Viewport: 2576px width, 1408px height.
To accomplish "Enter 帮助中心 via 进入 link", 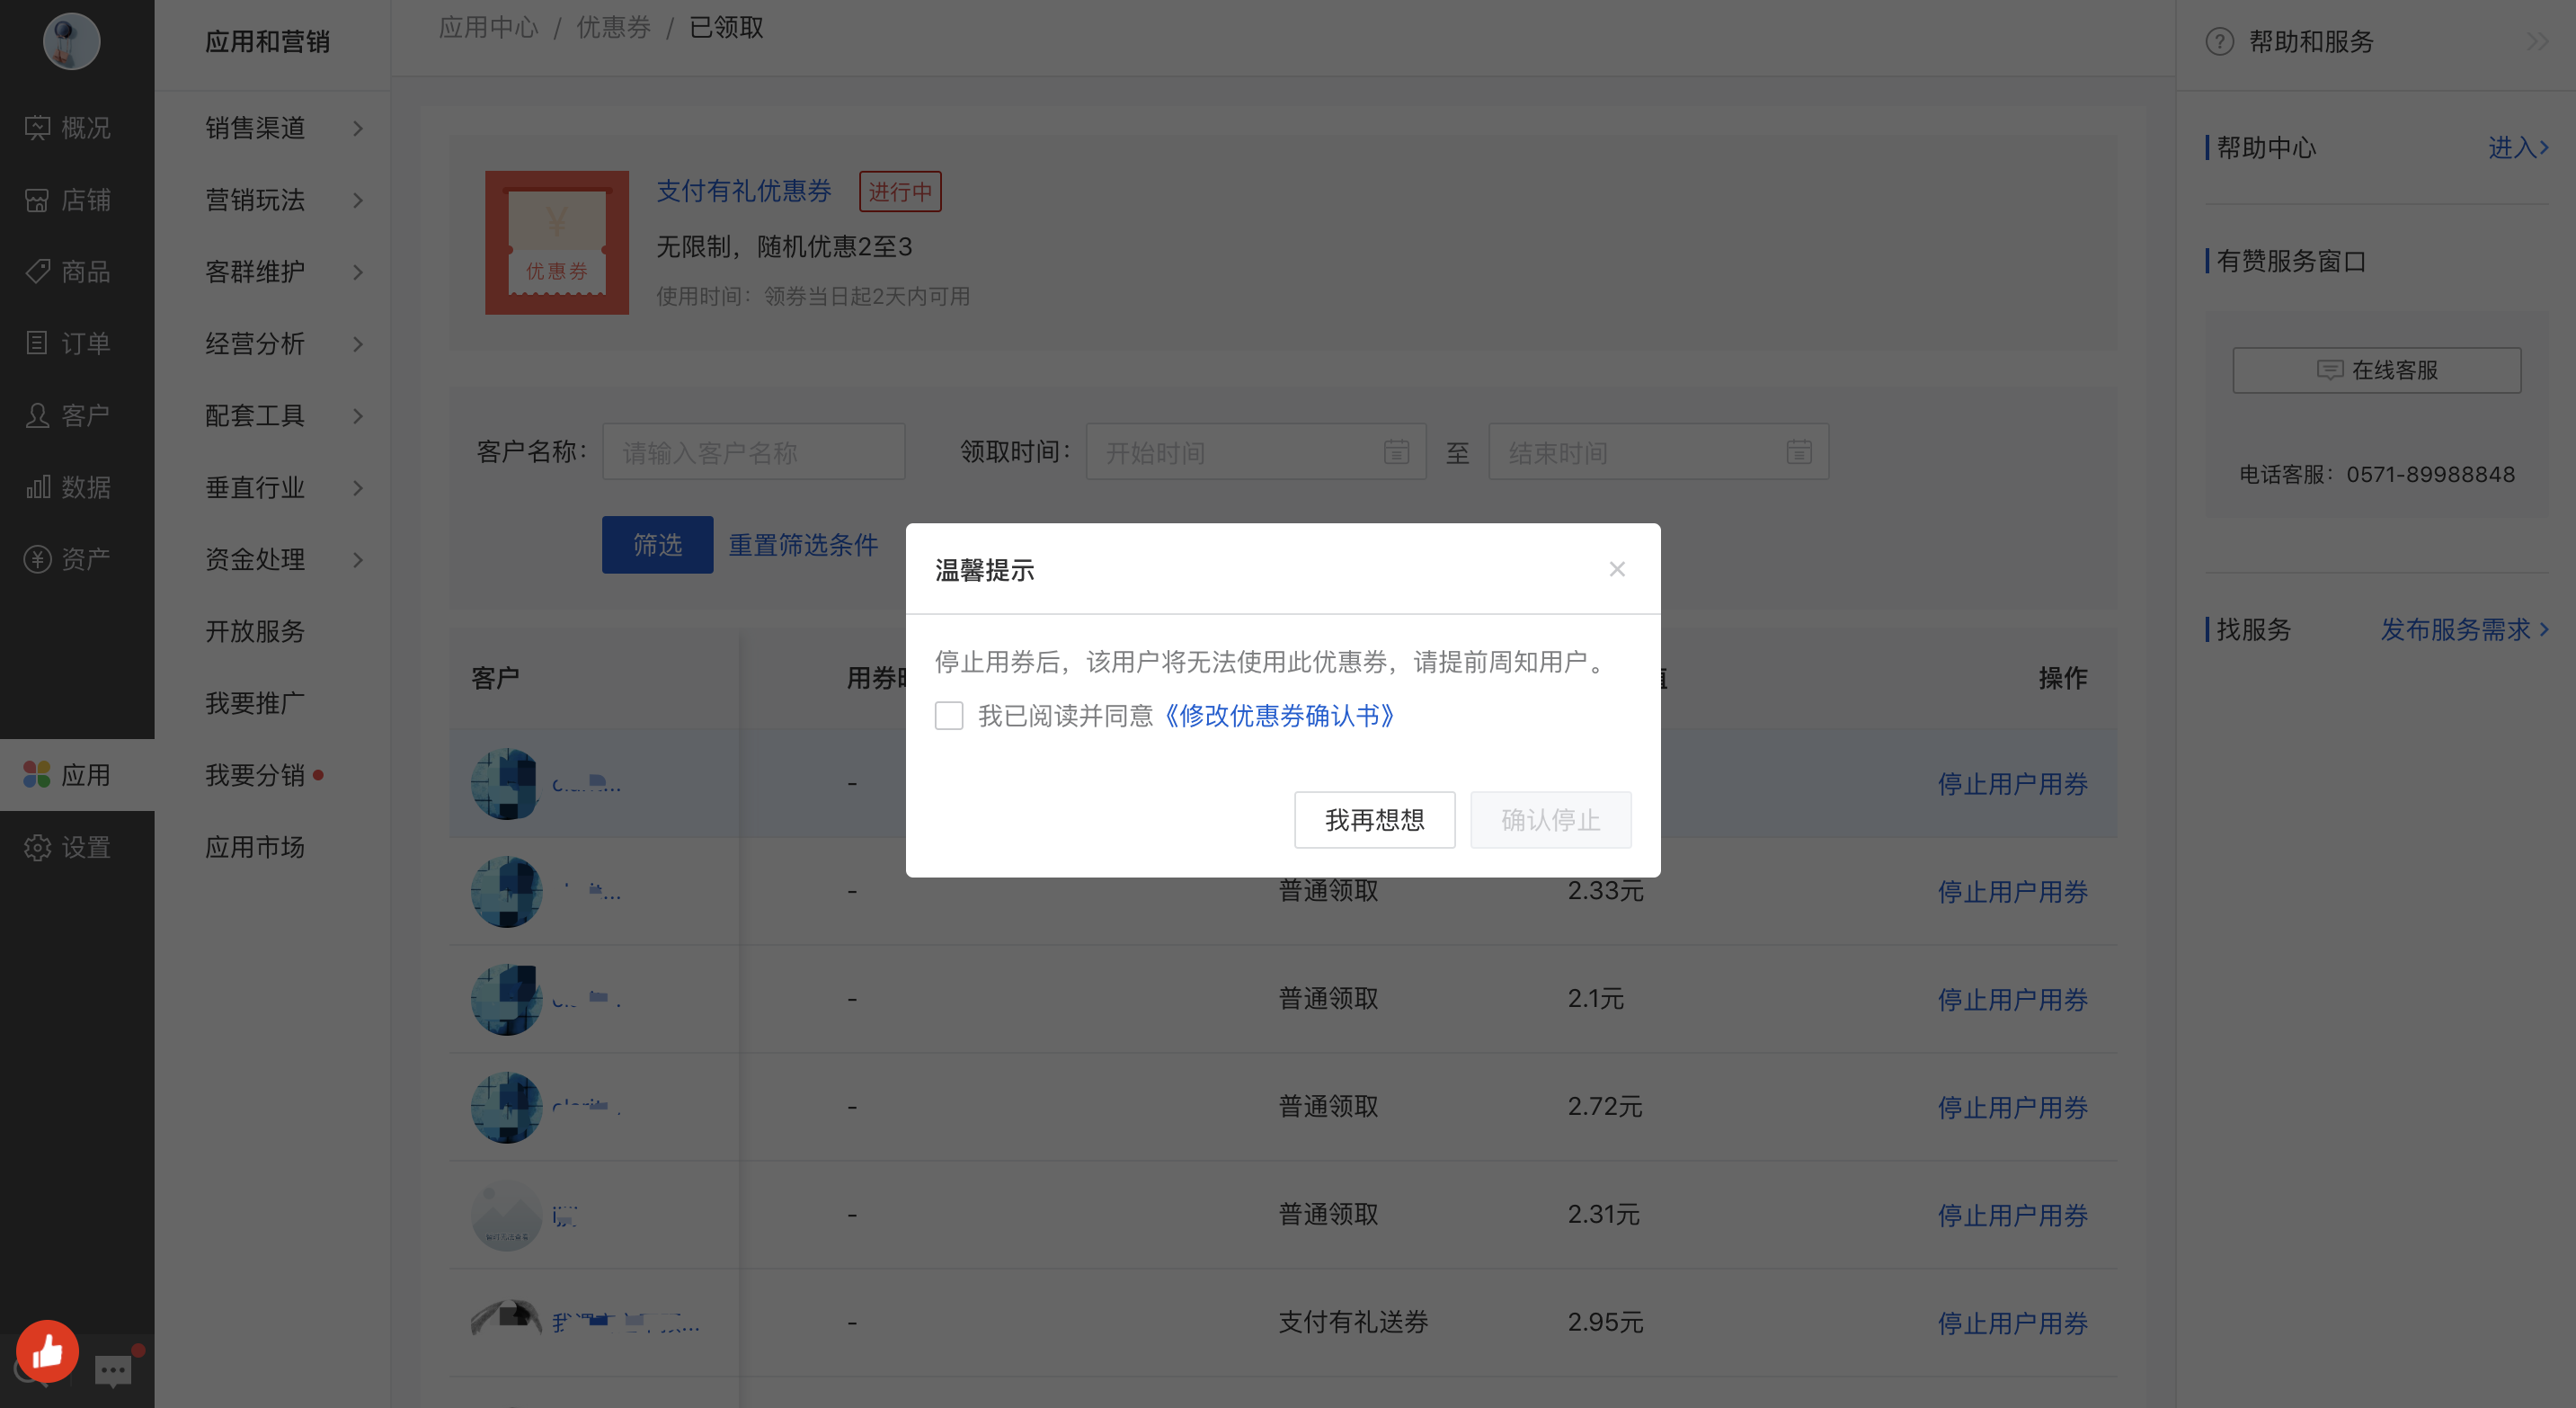I will pos(2518,147).
